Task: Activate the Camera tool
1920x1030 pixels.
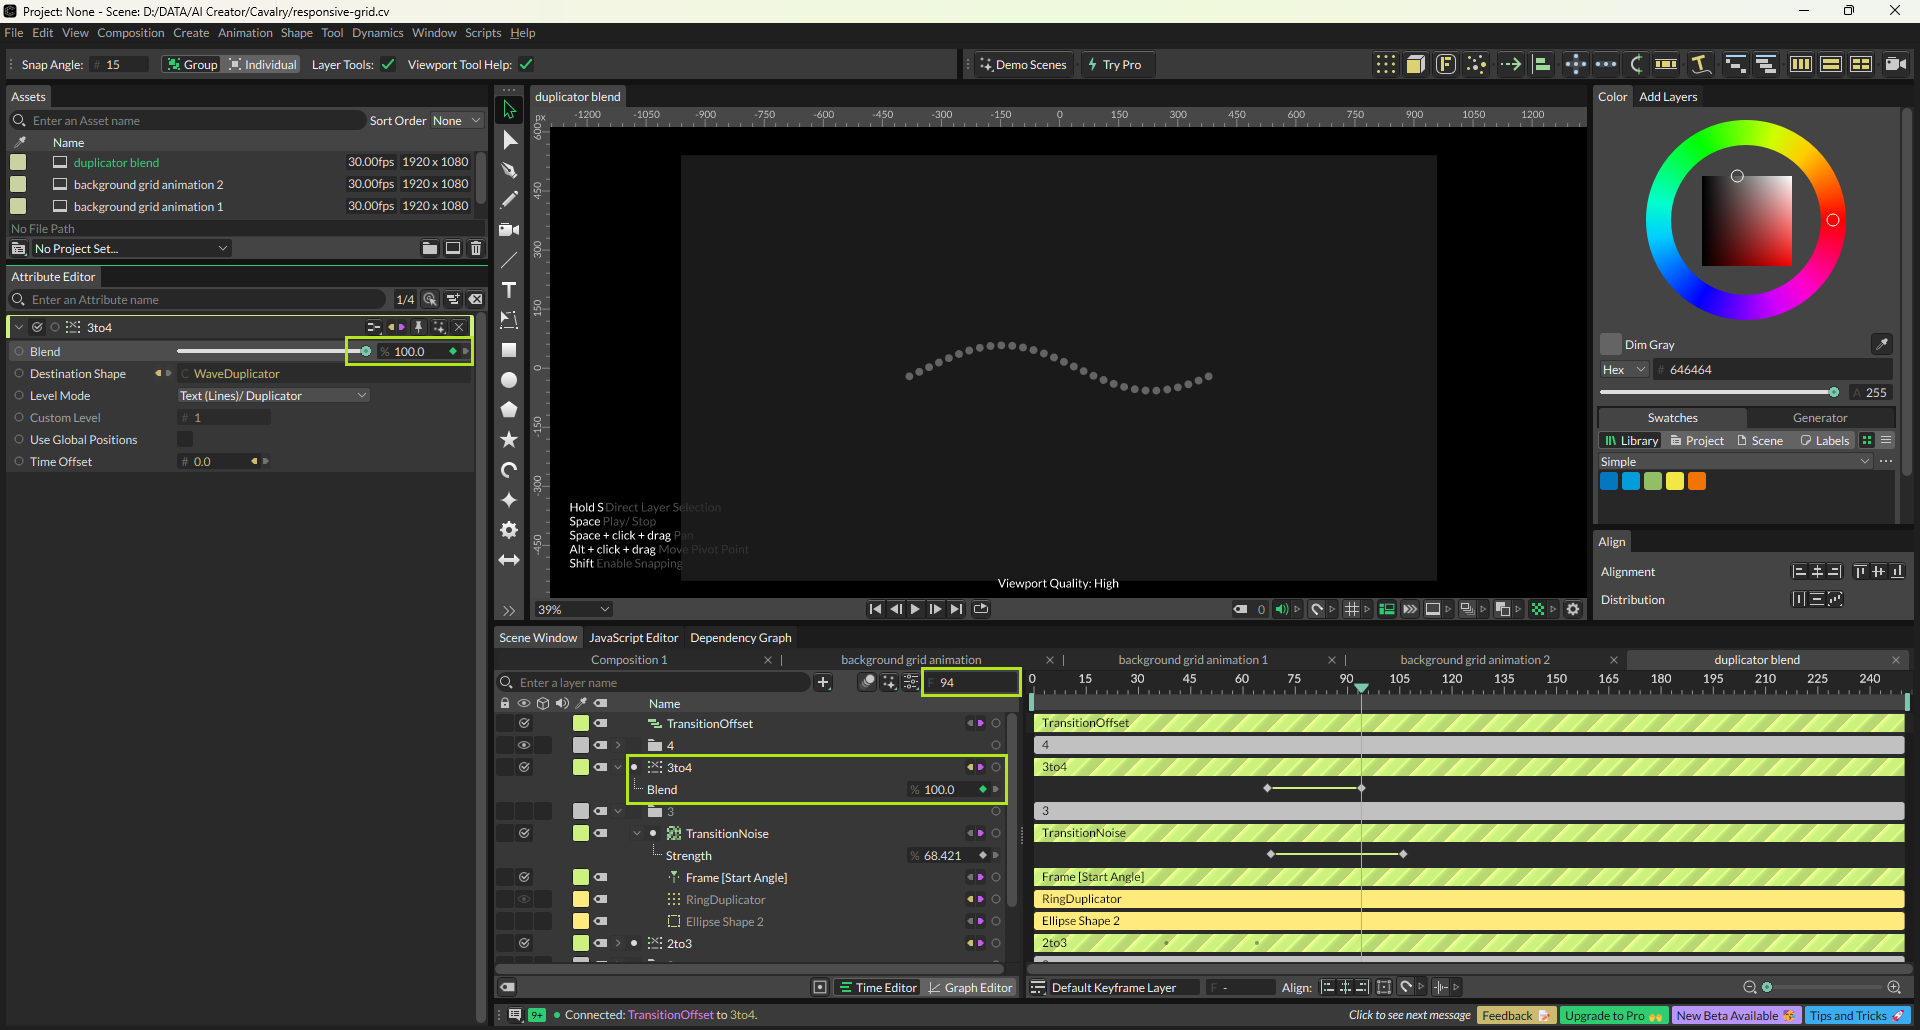Action: coord(509,230)
